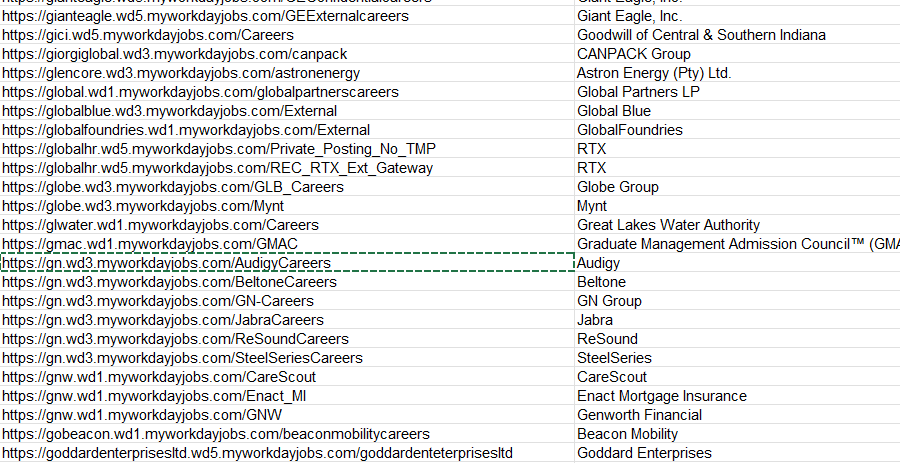The image size is (900, 463).
Task: Select the goddardenteterprisesltd URL cell
Action: click(287, 453)
